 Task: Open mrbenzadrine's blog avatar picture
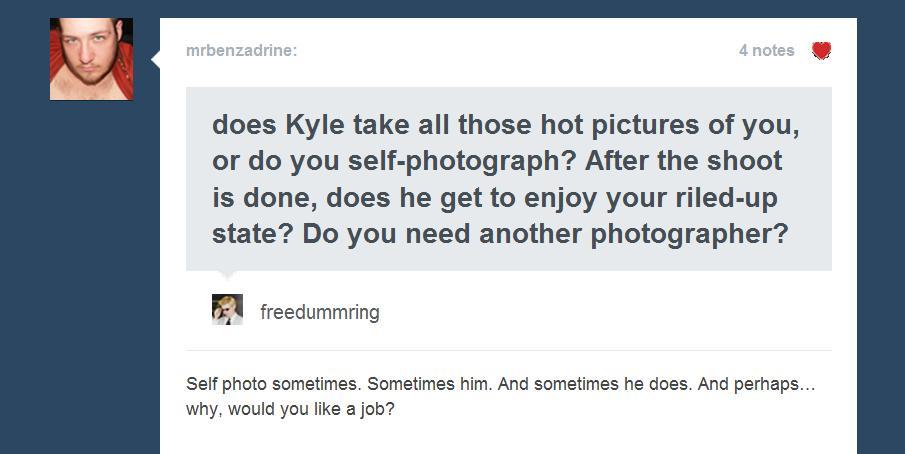click(91, 59)
